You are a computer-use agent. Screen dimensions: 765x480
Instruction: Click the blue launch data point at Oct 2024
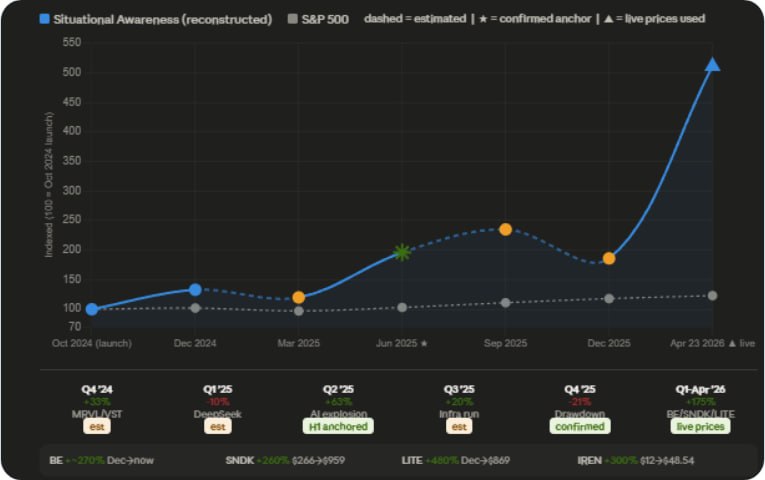(92, 309)
